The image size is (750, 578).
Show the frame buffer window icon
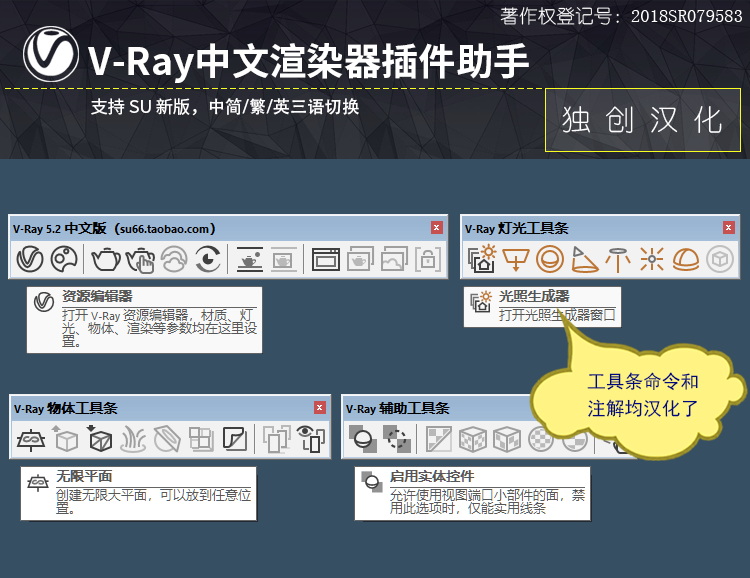tap(326, 260)
